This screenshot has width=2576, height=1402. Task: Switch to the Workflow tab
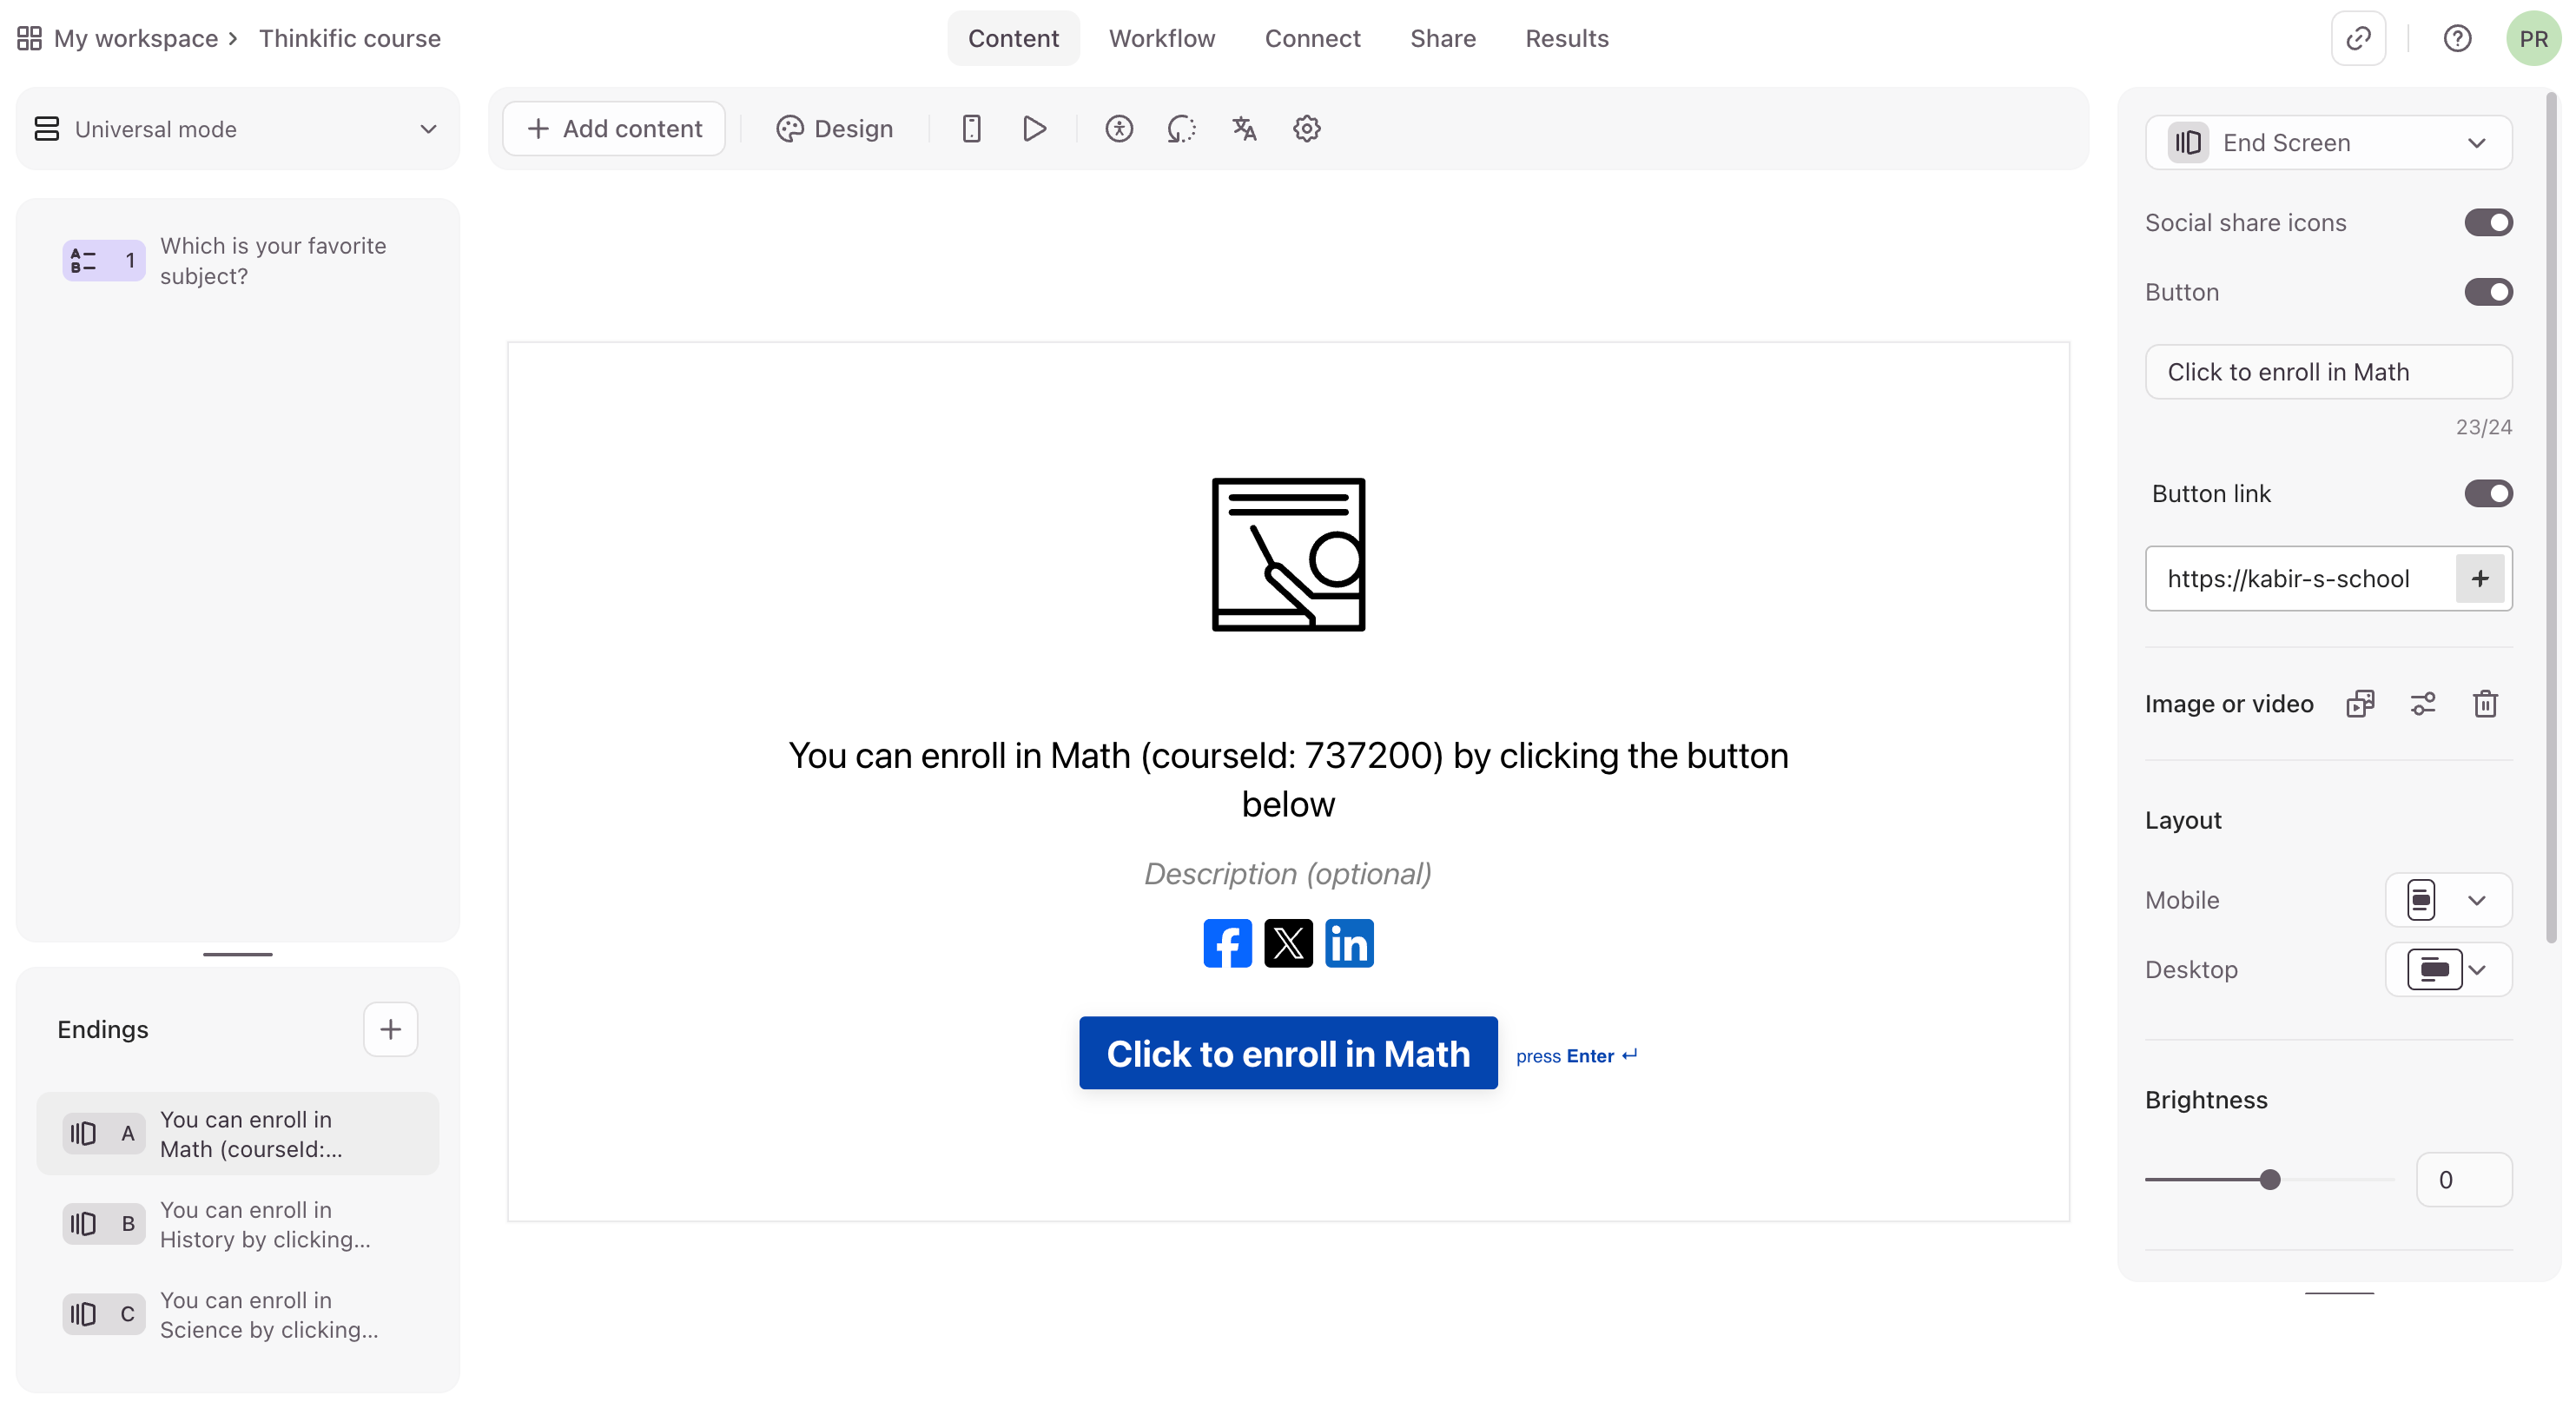1162,39
